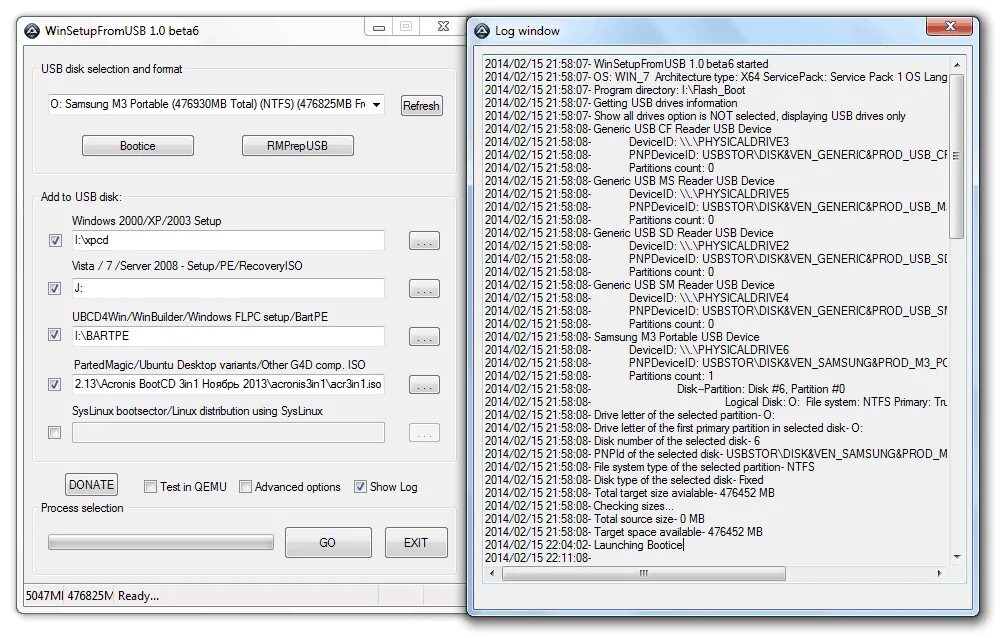Click the GO button
Screen dimensions: 1005x638
328,542
